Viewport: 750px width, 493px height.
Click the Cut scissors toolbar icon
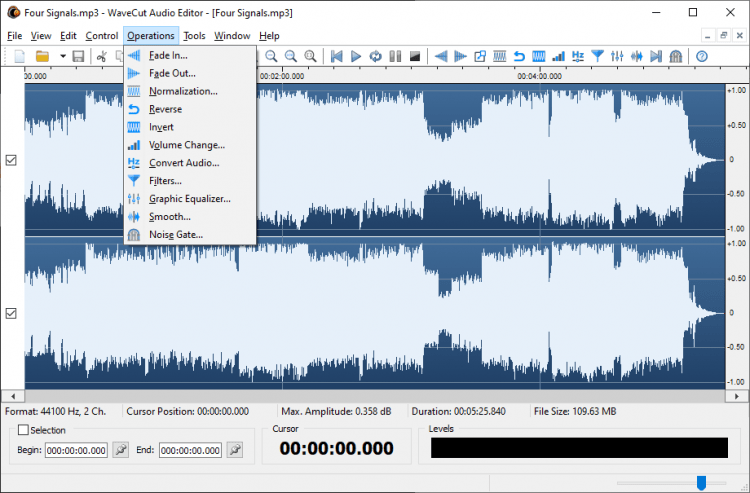coord(101,56)
